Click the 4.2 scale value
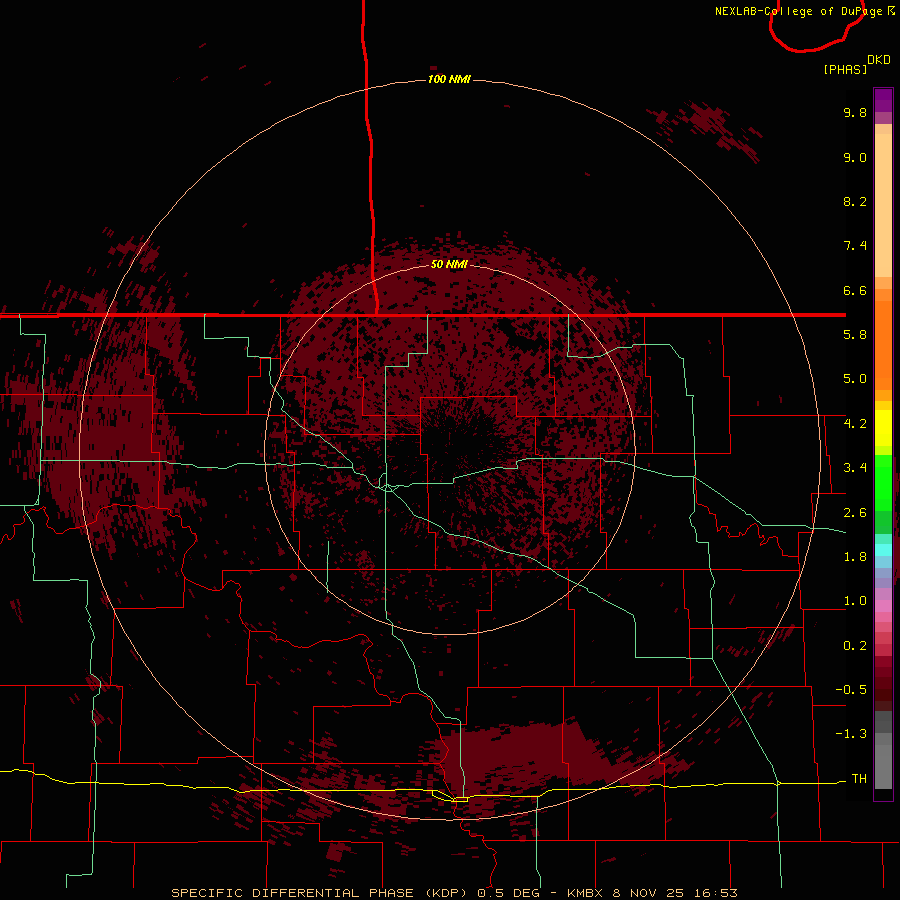Screen dimensions: 900x900 855,424
